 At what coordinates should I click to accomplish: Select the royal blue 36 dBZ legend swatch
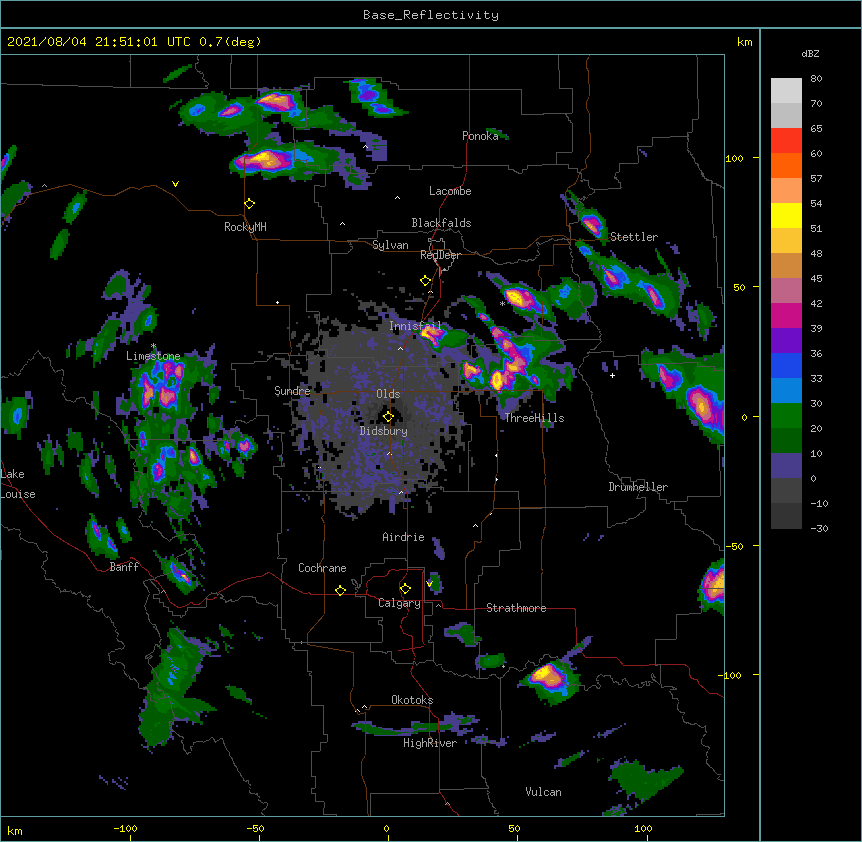tap(786, 365)
